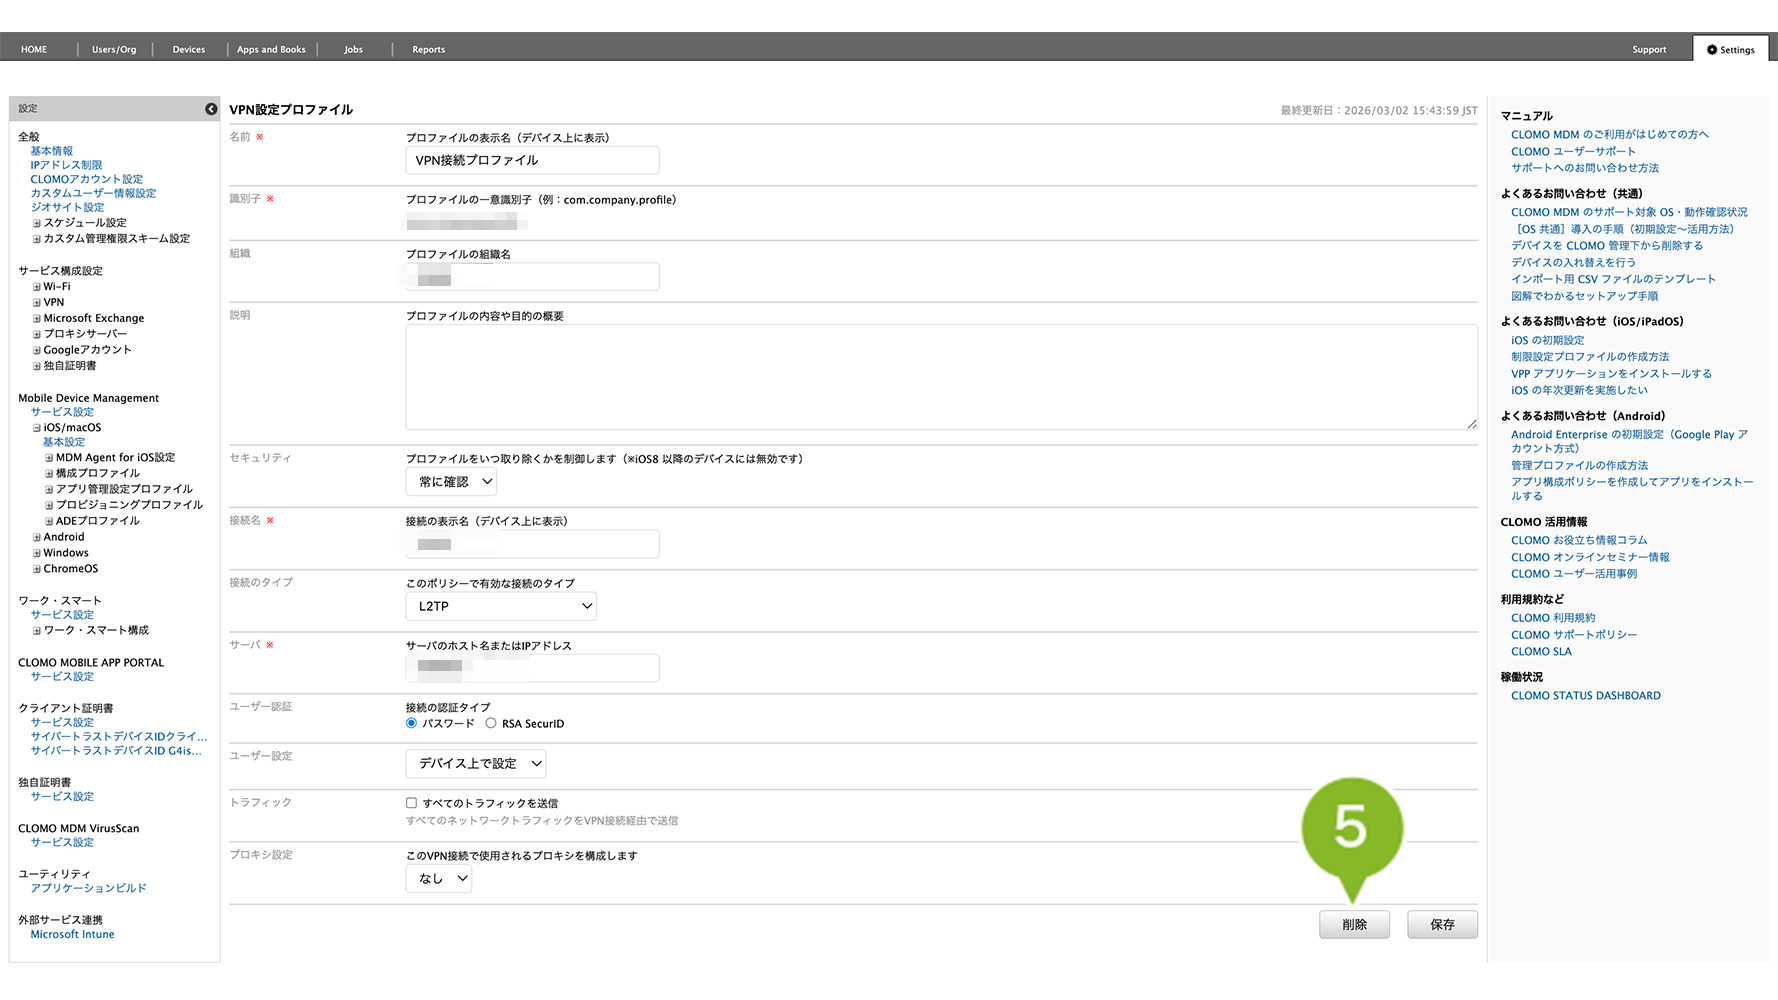Select the RSA SecurID radio button

click(x=491, y=724)
